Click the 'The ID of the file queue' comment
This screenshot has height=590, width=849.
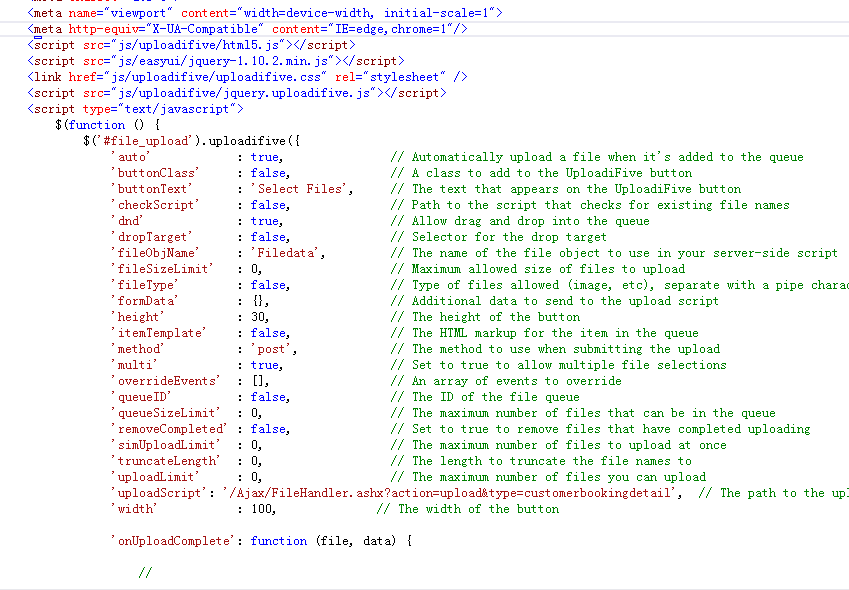[485, 397]
